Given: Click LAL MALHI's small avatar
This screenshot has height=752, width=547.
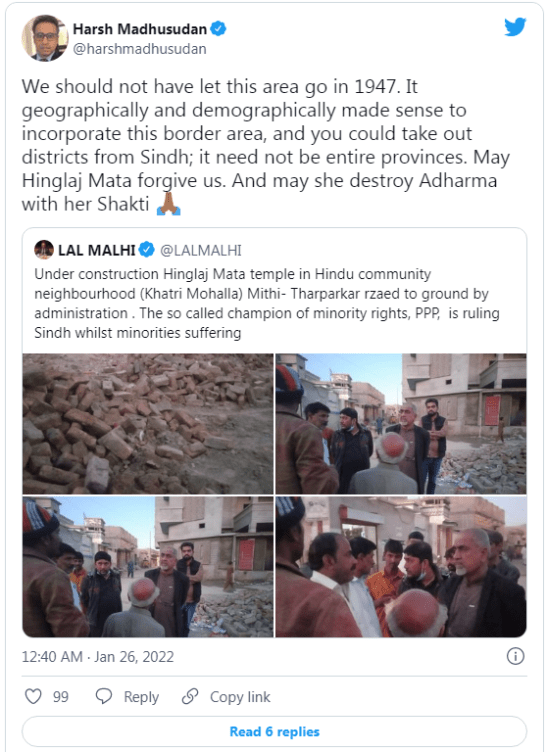Looking at the screenshot, I should coord(44,250).
